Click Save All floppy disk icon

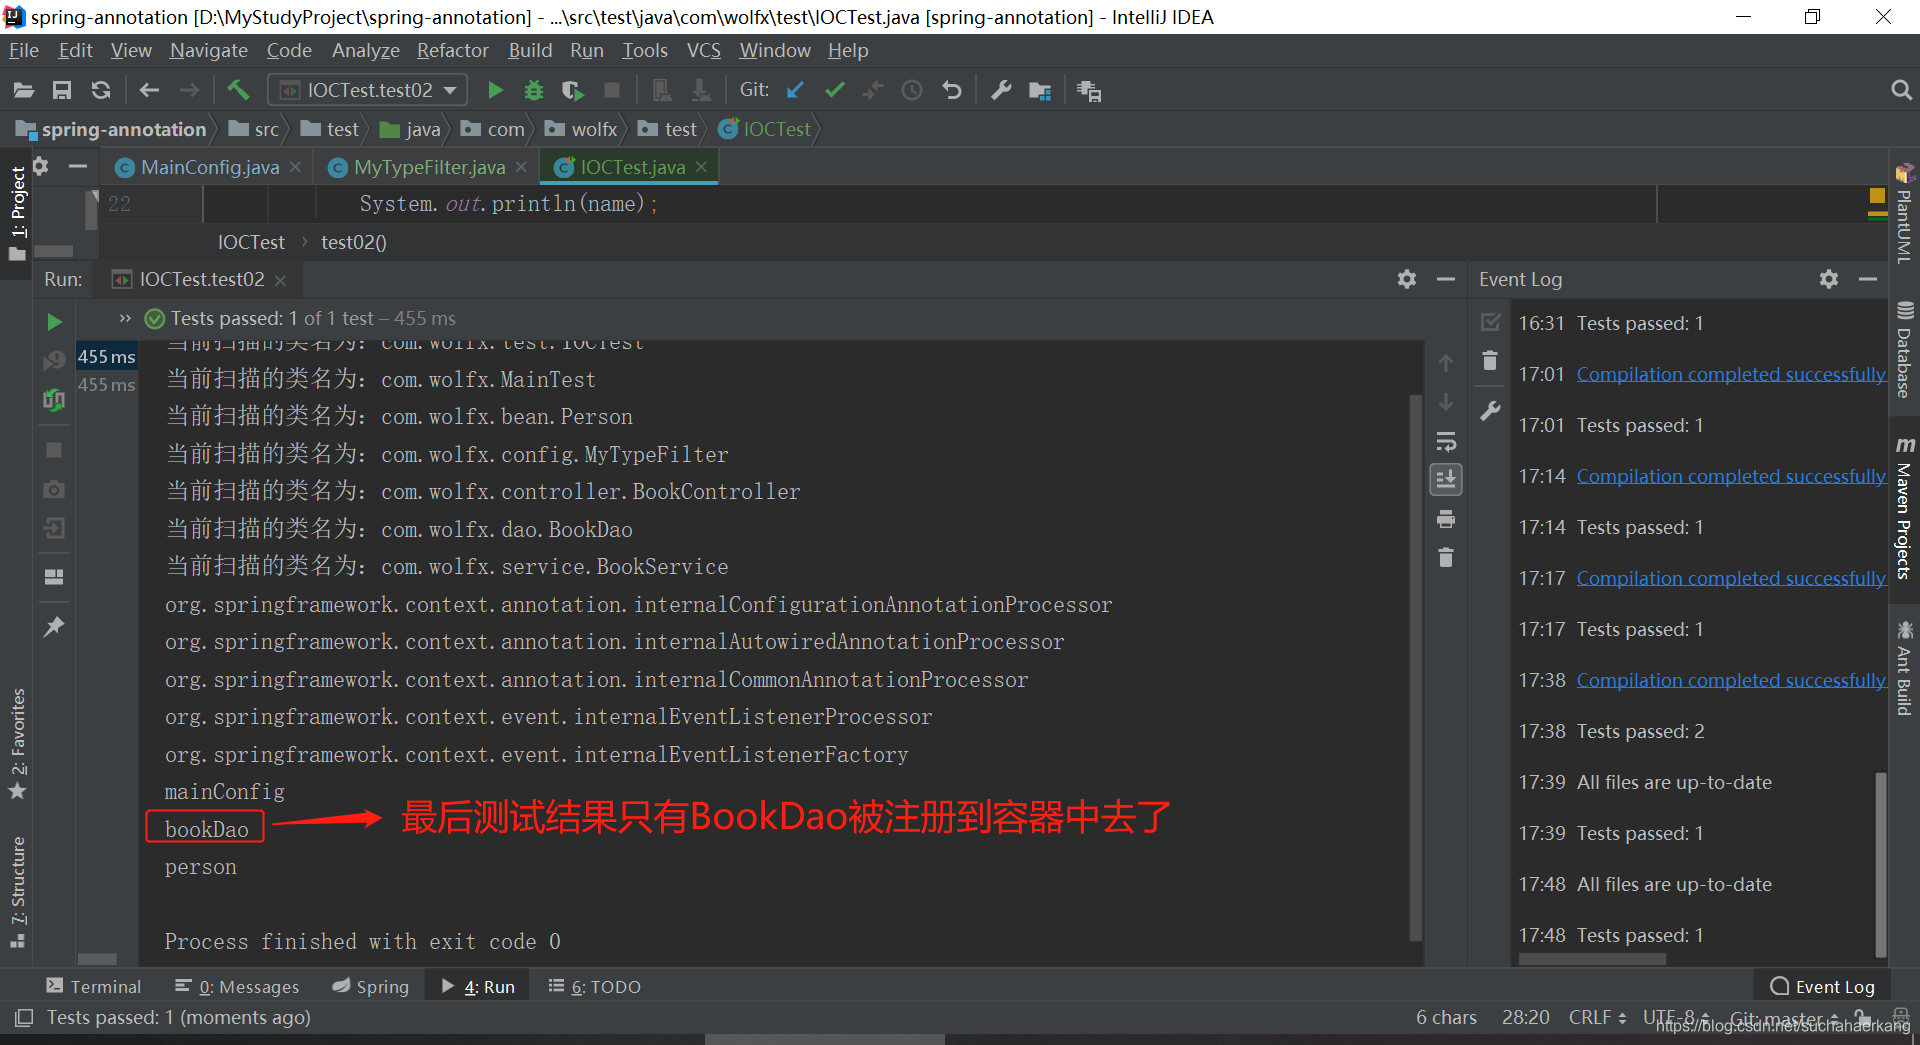[x=62, y=91]
